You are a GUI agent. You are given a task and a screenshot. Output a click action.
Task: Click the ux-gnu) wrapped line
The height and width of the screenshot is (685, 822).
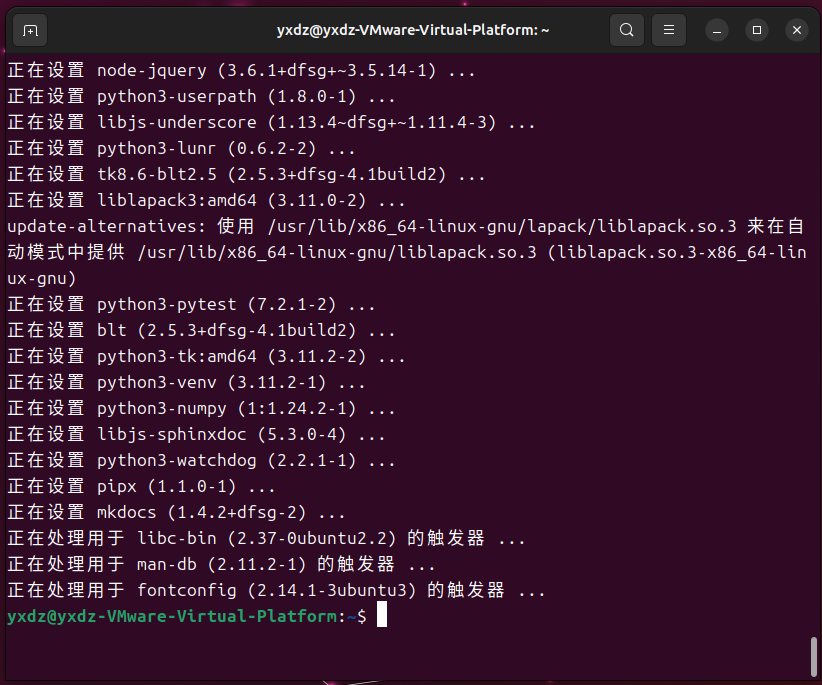click(x=42, y=278)
